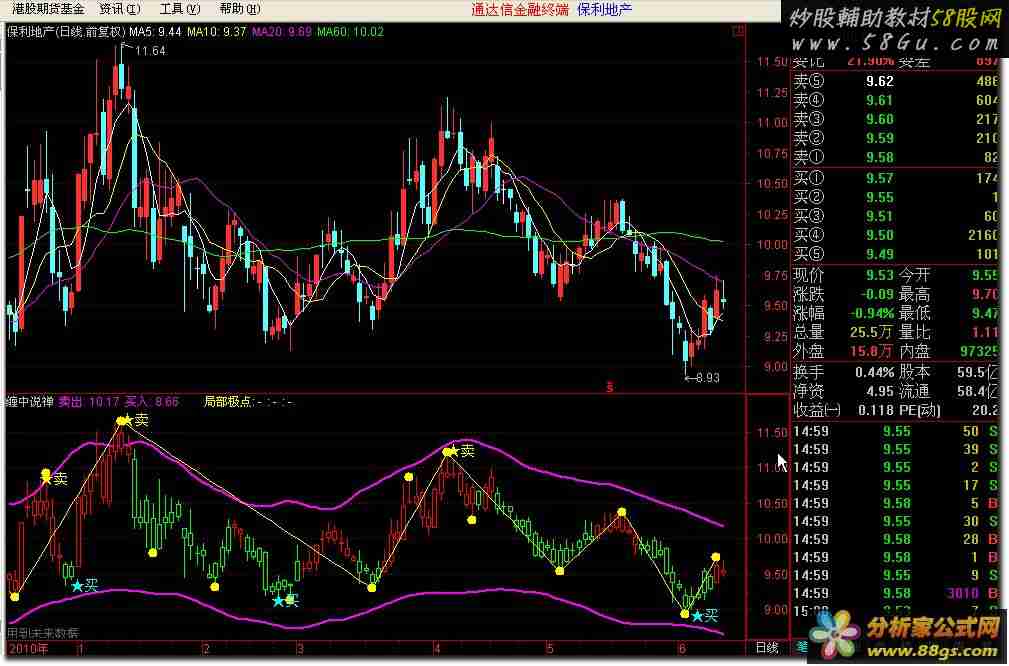Screen dimensions: 1009x666
Task: Click the MA5: 9.44 indicator label
Action: coord(155,31)
